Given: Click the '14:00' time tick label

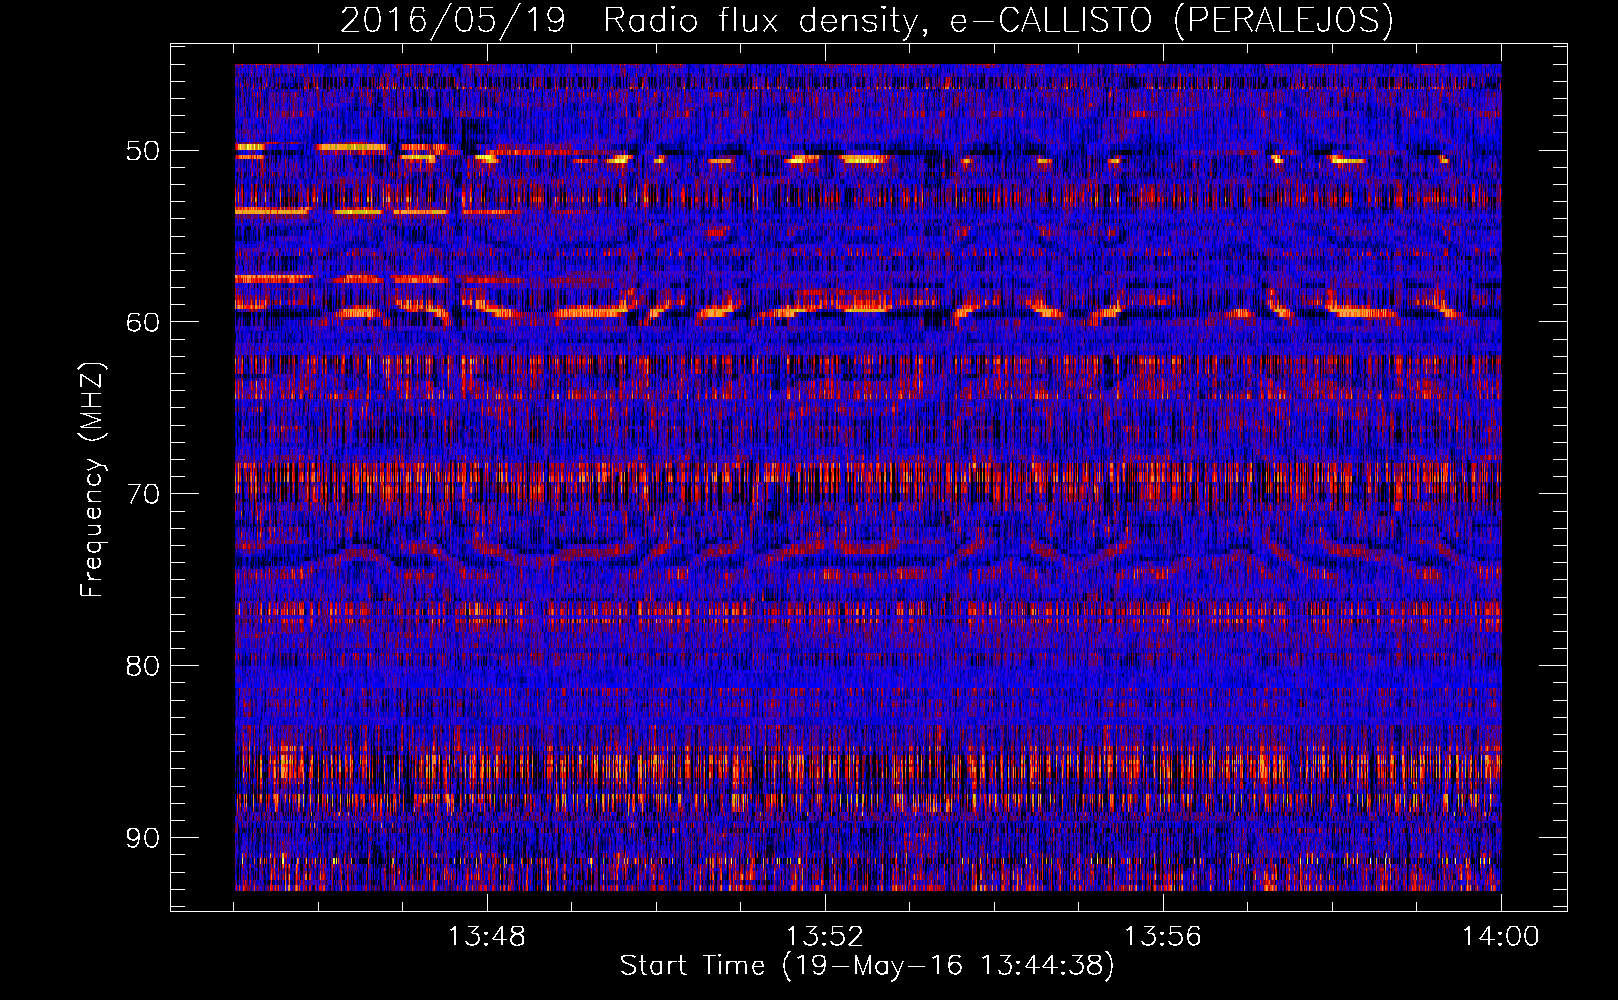Looking at the screenshot, I should pos(1501,937).
